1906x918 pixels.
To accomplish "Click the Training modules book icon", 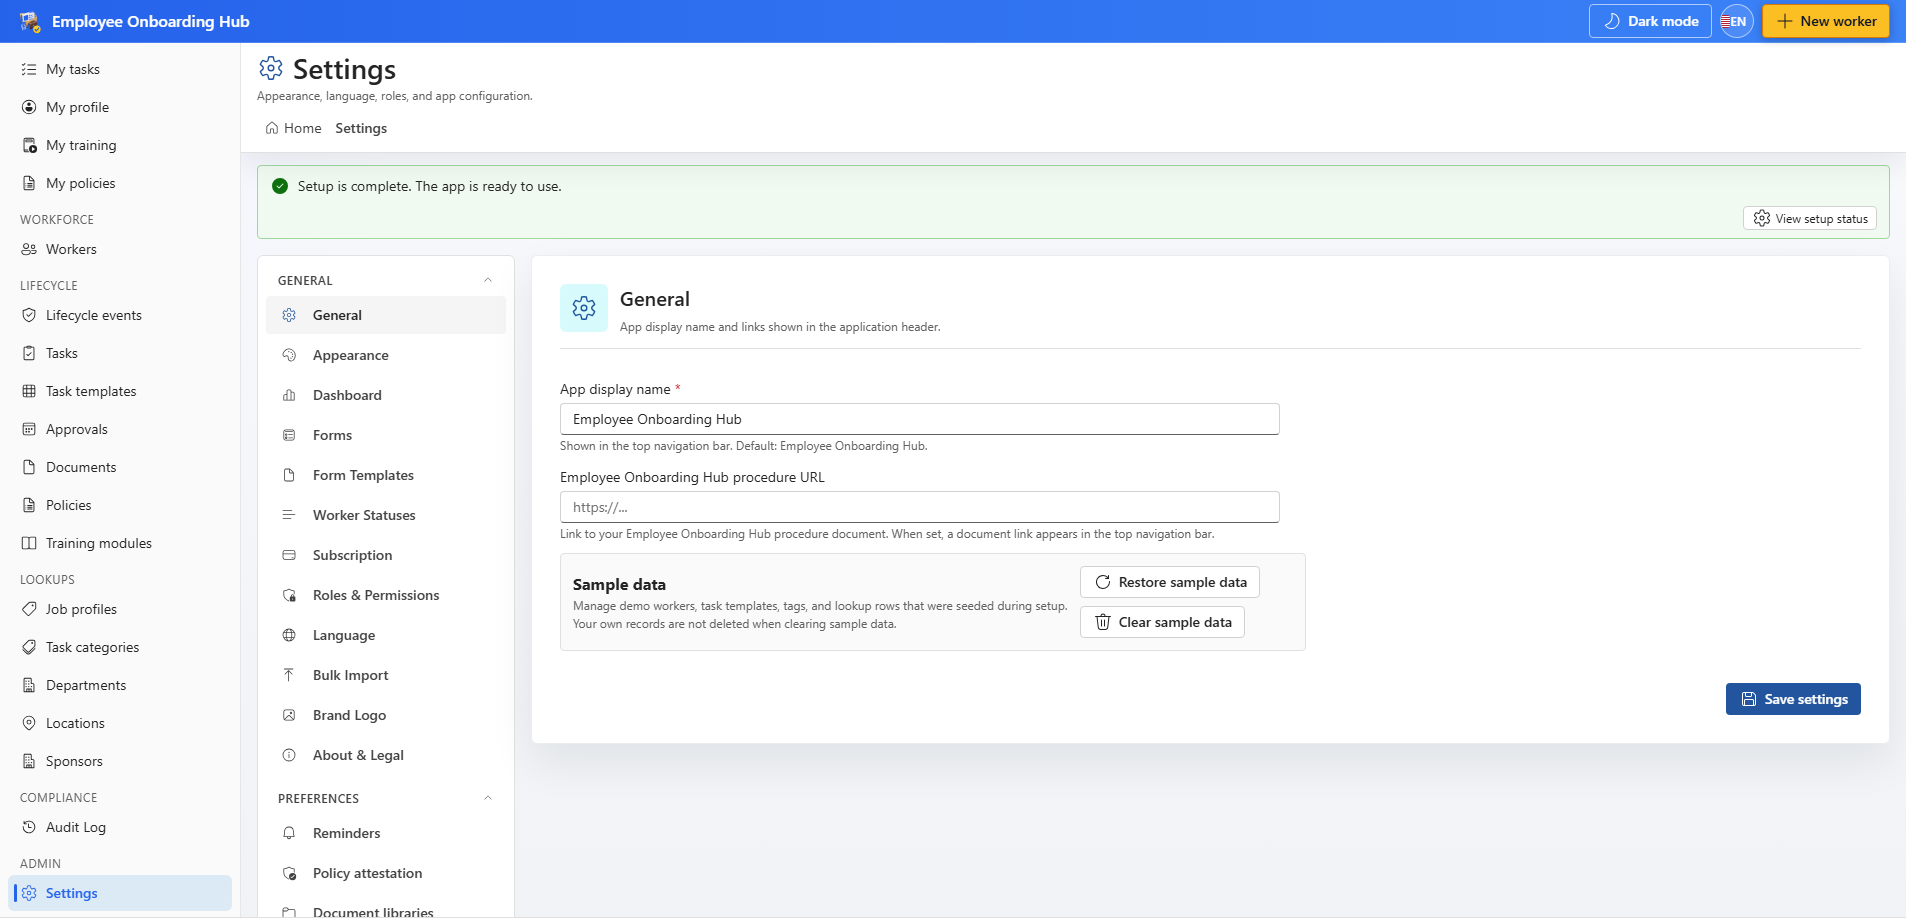I will coord(29,543).
